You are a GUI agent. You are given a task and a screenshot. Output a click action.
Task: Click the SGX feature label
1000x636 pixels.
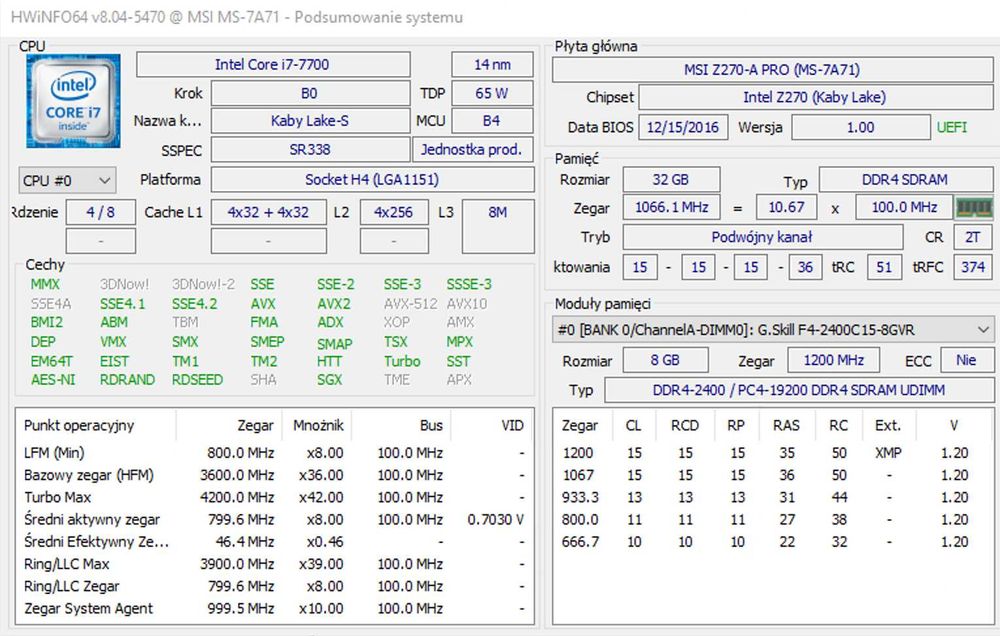point(329,380)
